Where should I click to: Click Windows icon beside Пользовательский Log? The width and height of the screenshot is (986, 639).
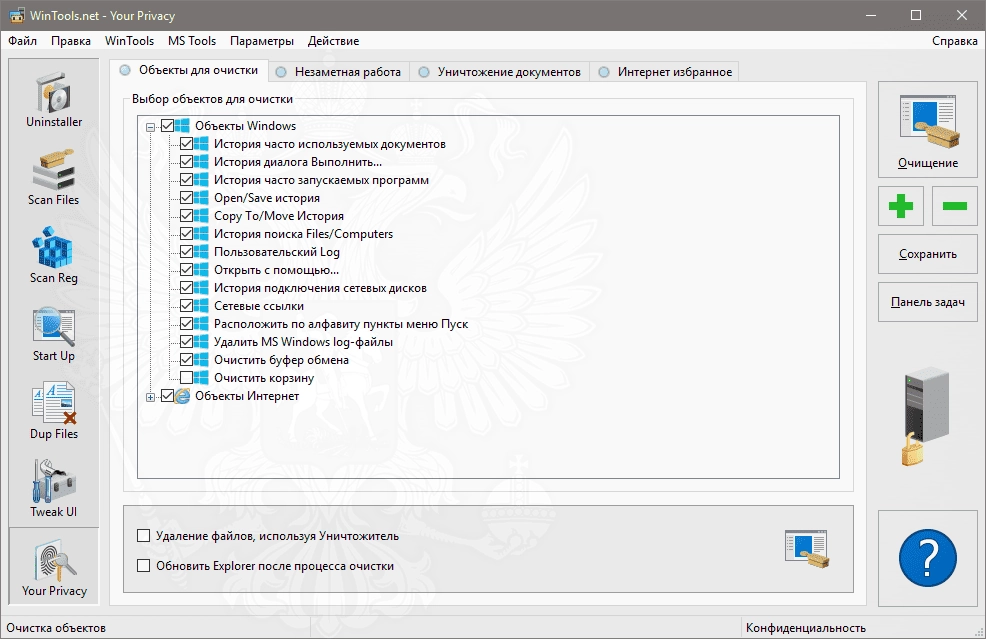click(201, 252)
